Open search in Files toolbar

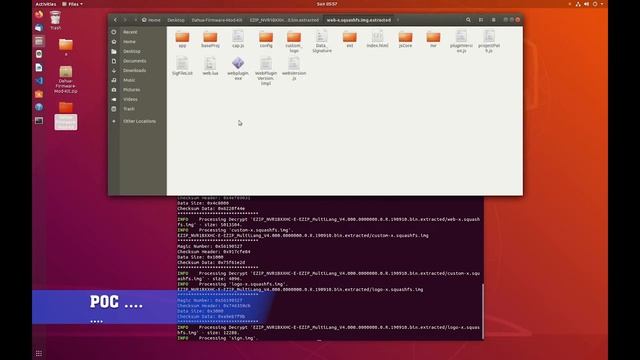[468, 20]
